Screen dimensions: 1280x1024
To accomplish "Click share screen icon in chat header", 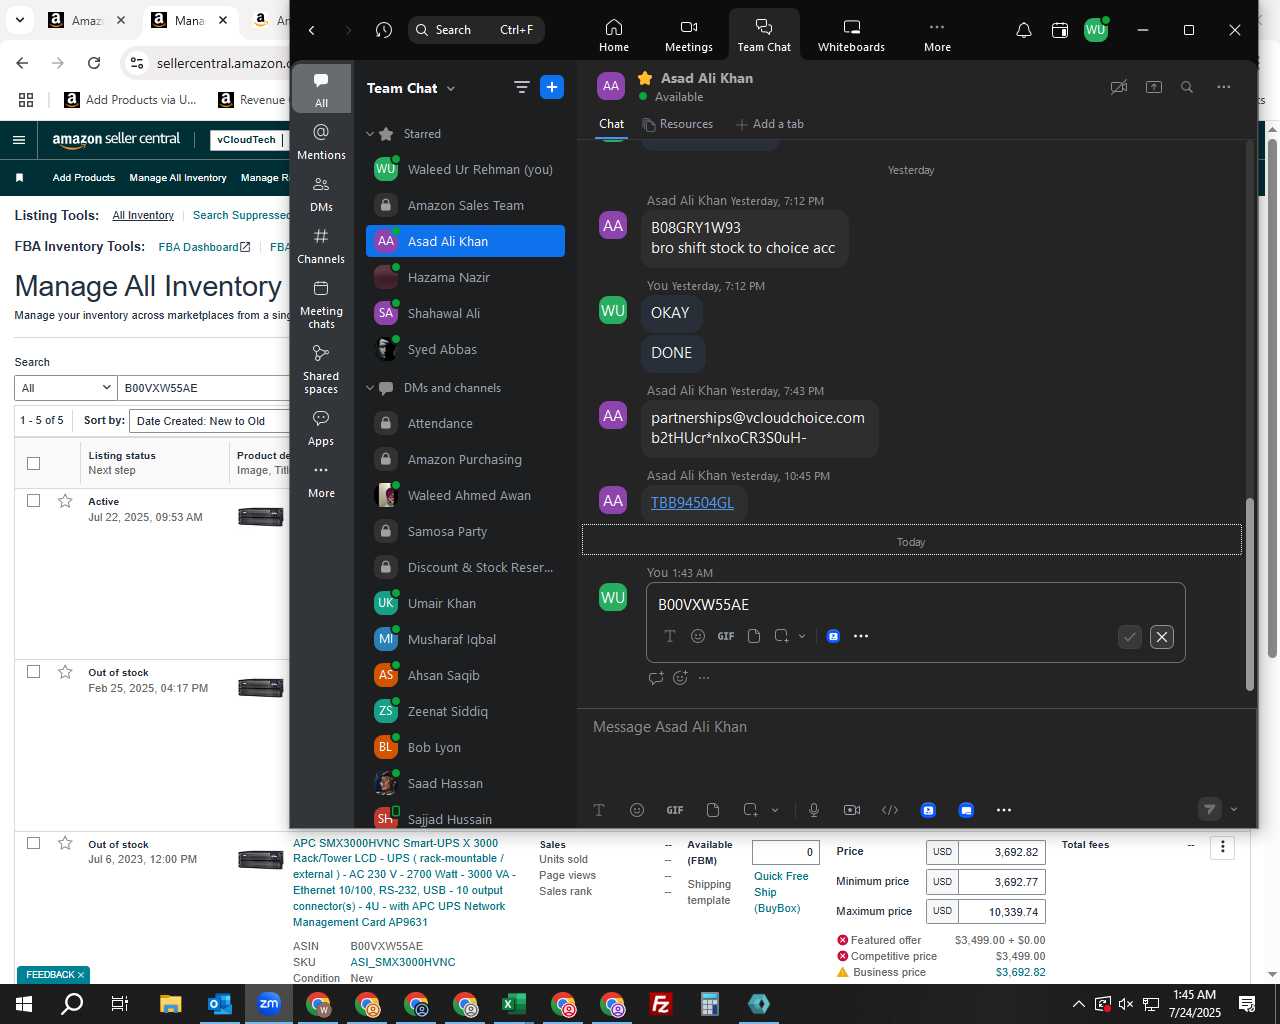I will click(x=1154, y=87).
